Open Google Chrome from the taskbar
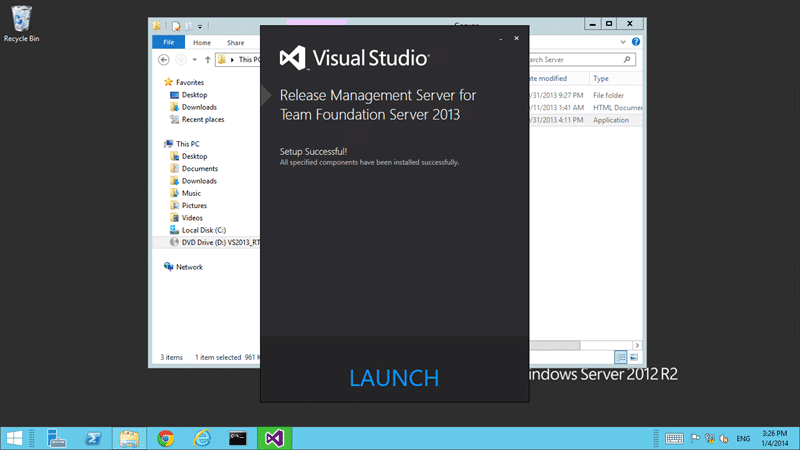The height and width of the screenshot is (450, 800). [x=165, y=438]
